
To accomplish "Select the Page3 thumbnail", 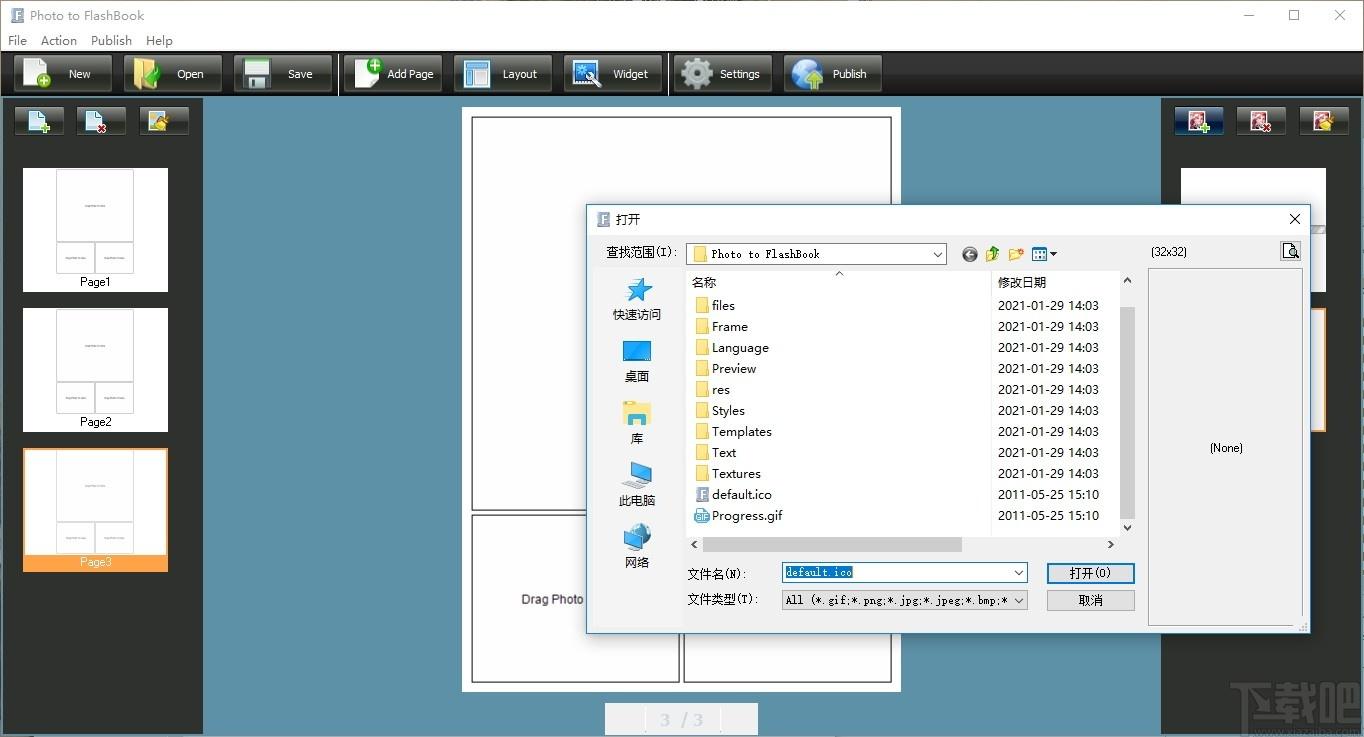I will [95, 510].
